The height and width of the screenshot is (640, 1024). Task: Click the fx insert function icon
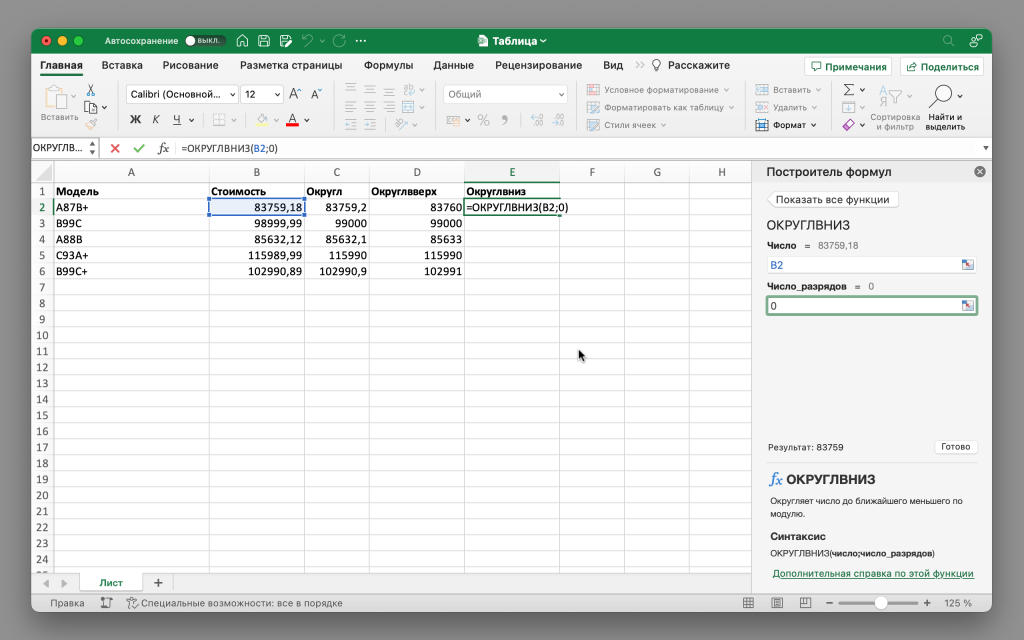pos(163,148)
